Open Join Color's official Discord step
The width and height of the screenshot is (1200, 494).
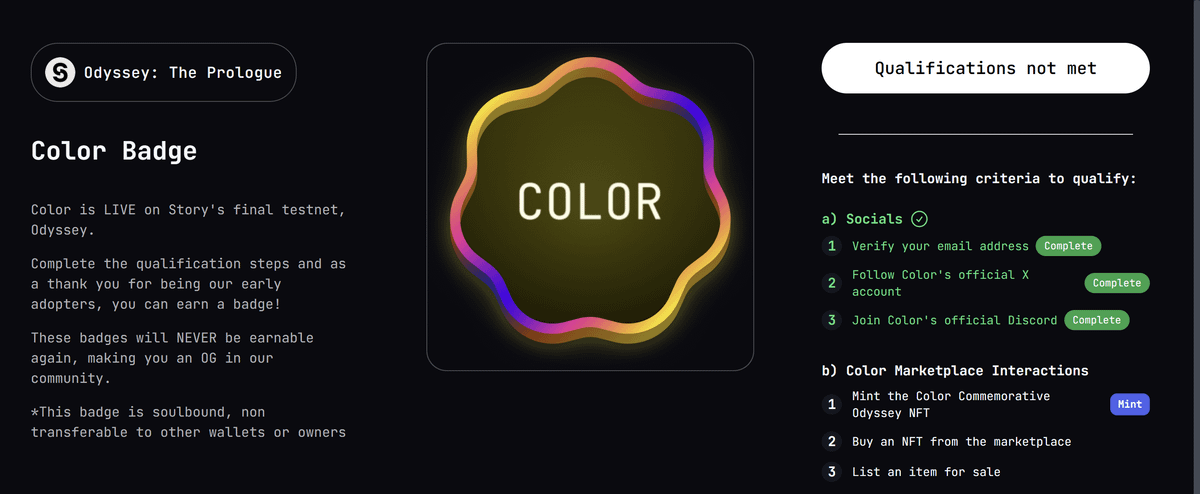pos(954,320)
